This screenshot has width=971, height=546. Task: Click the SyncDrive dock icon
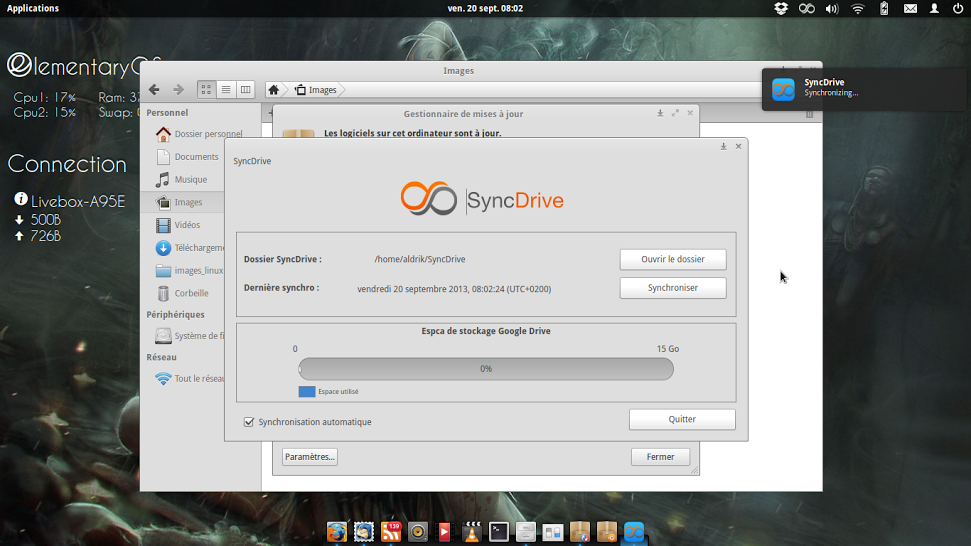coord(634,532)
